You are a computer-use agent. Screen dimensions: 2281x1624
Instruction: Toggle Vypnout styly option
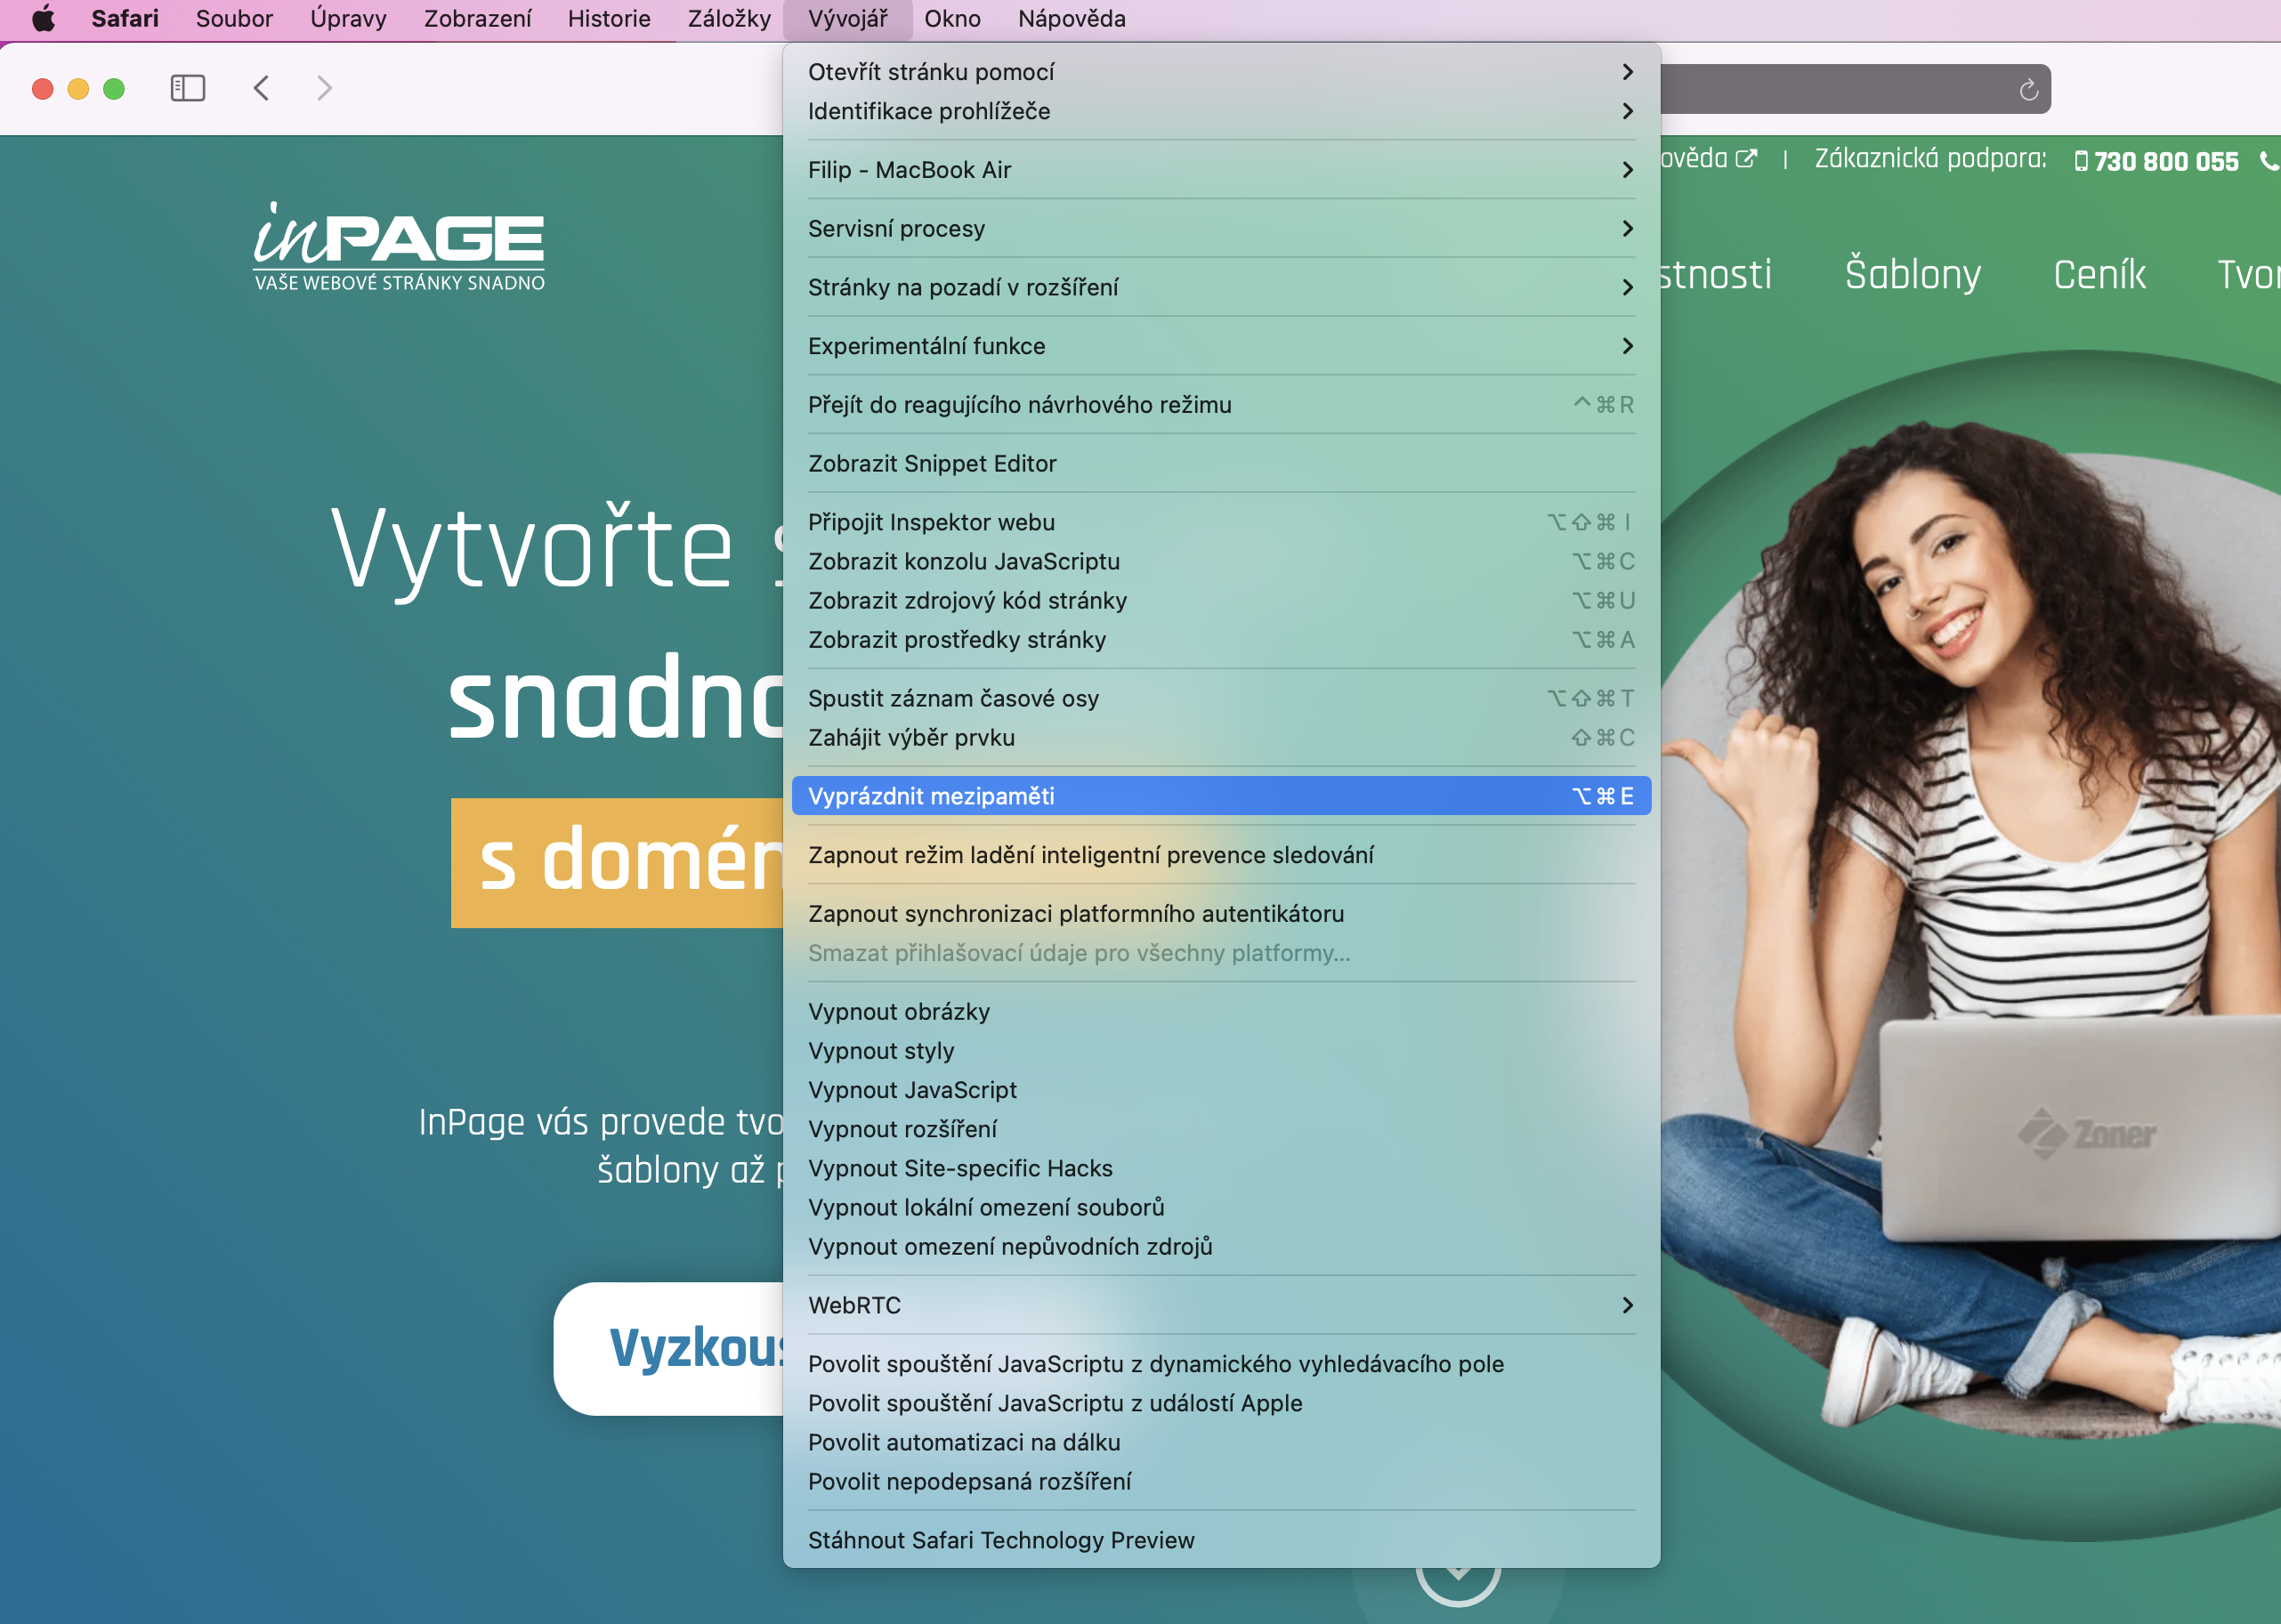[880, 1051]
